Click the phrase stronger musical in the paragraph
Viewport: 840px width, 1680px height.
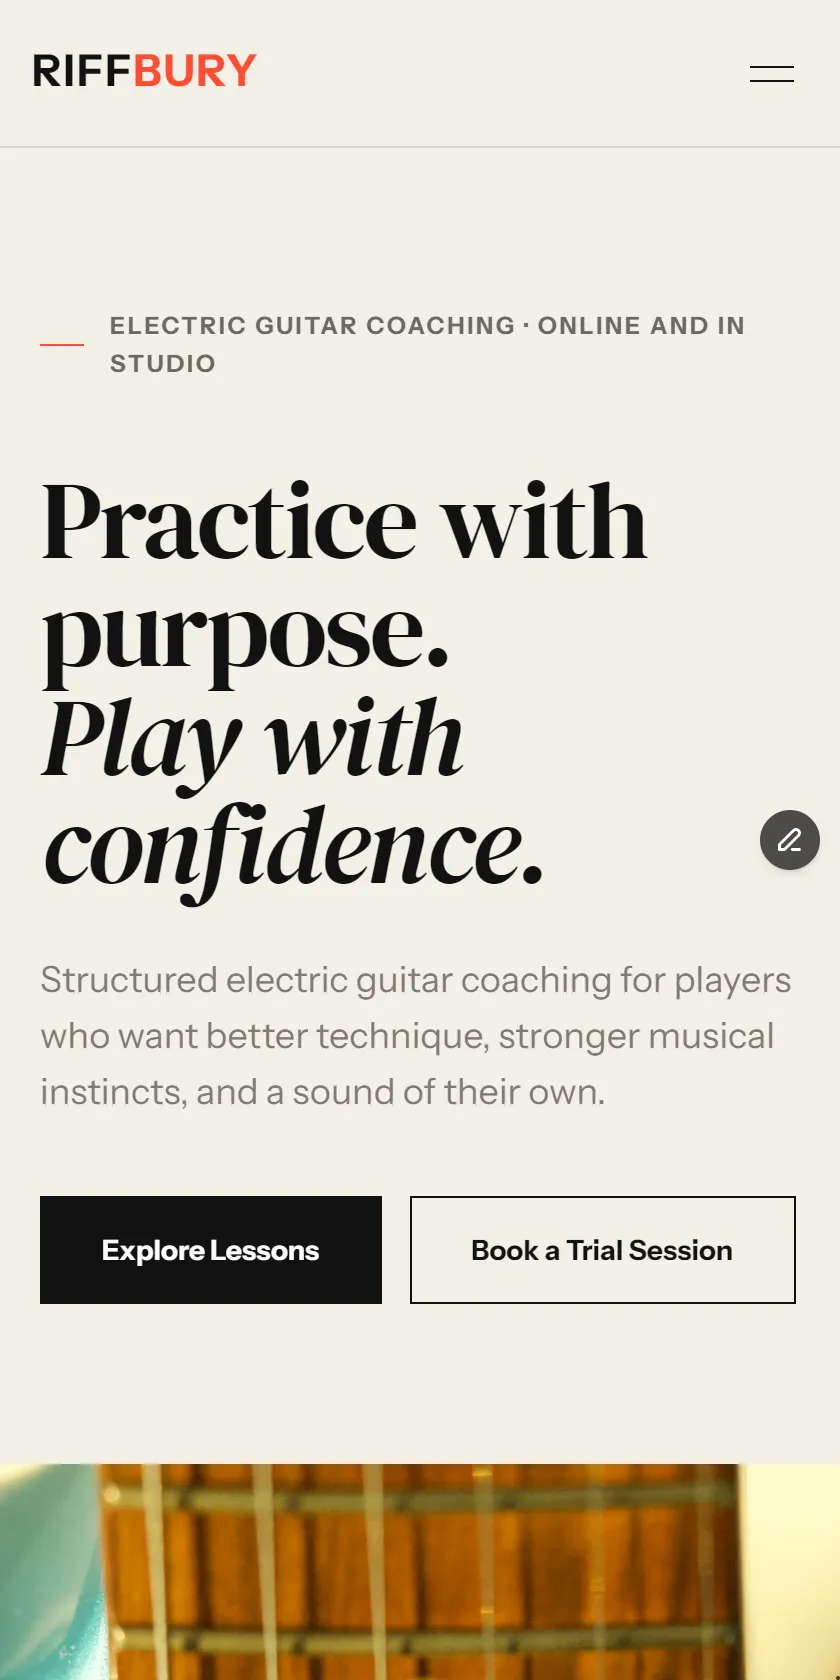636,1036
